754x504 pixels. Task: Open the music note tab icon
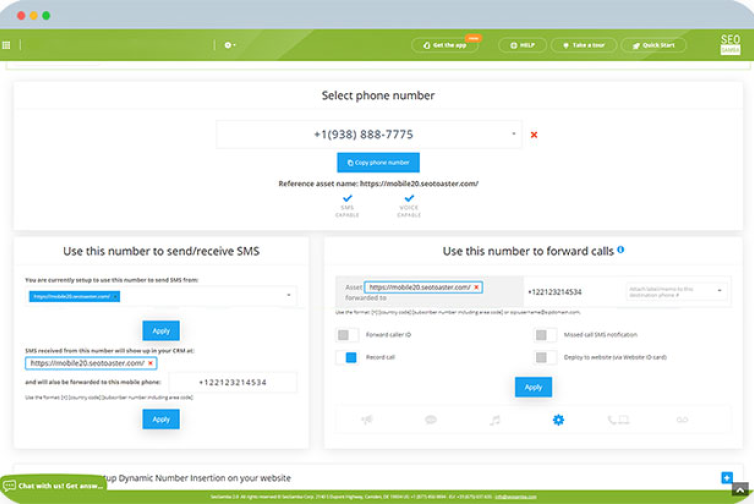(x=495, y=420)
